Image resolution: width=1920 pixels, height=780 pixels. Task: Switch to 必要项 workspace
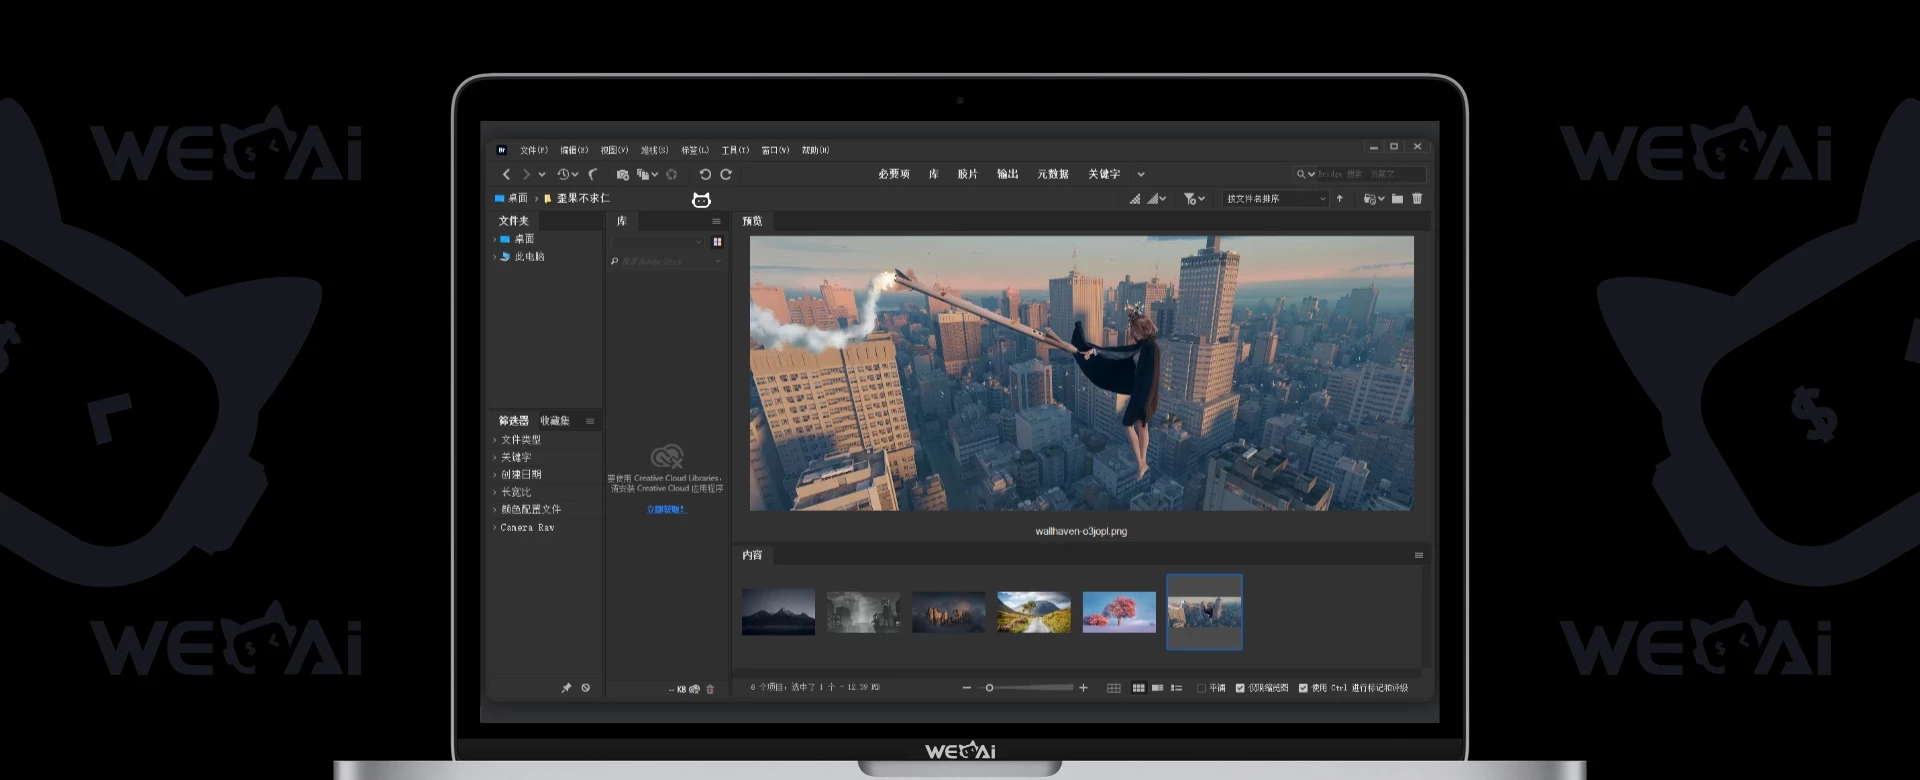click(x=894, y=175)
